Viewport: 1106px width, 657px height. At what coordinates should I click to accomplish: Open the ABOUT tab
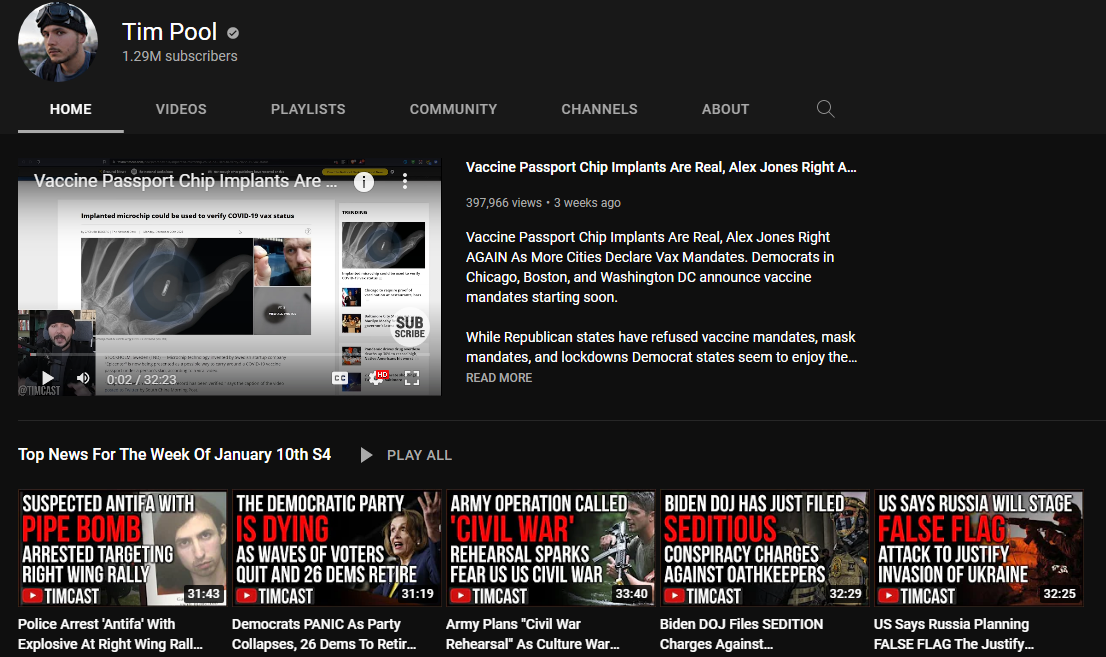coord(725,109)
